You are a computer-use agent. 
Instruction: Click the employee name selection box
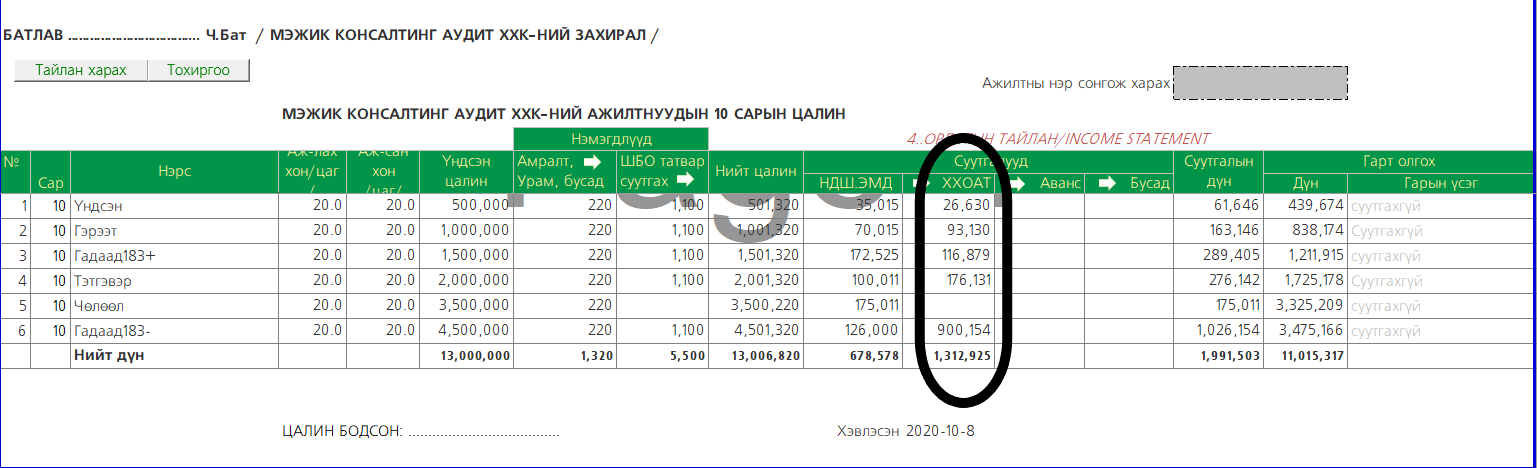click(x=1260, y=83)
